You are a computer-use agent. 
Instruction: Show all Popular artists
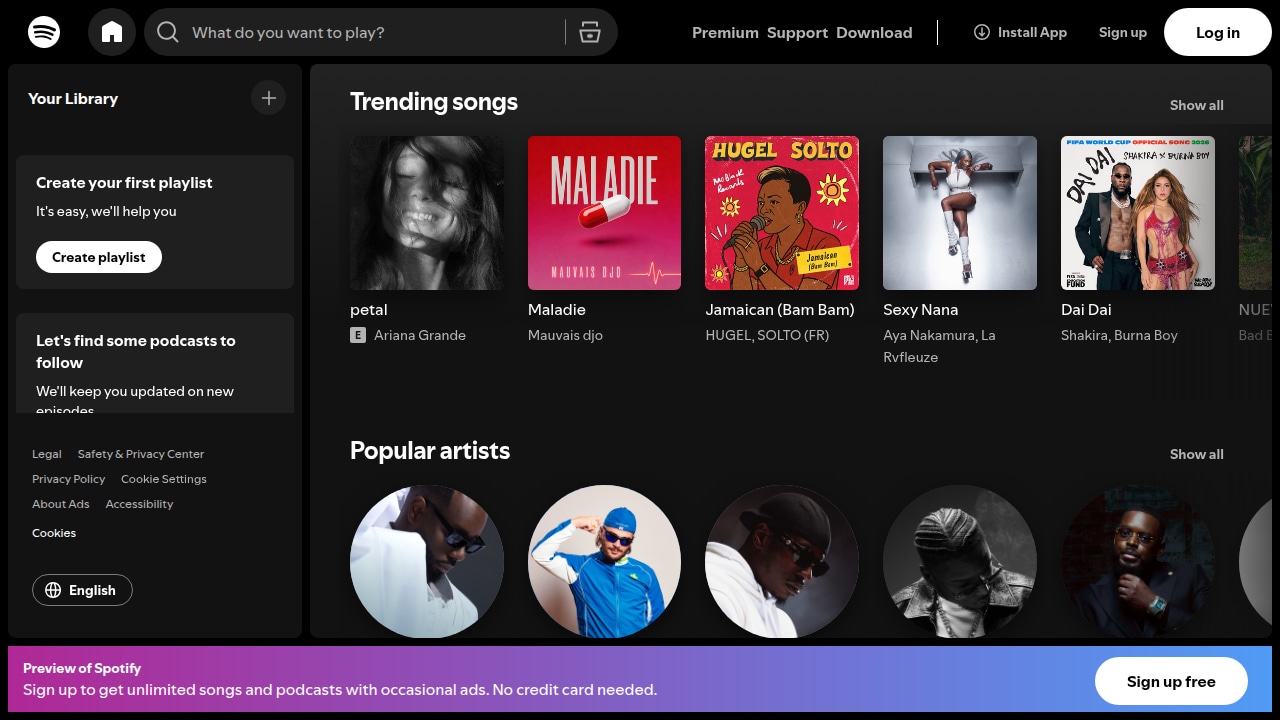(1197, 454)
